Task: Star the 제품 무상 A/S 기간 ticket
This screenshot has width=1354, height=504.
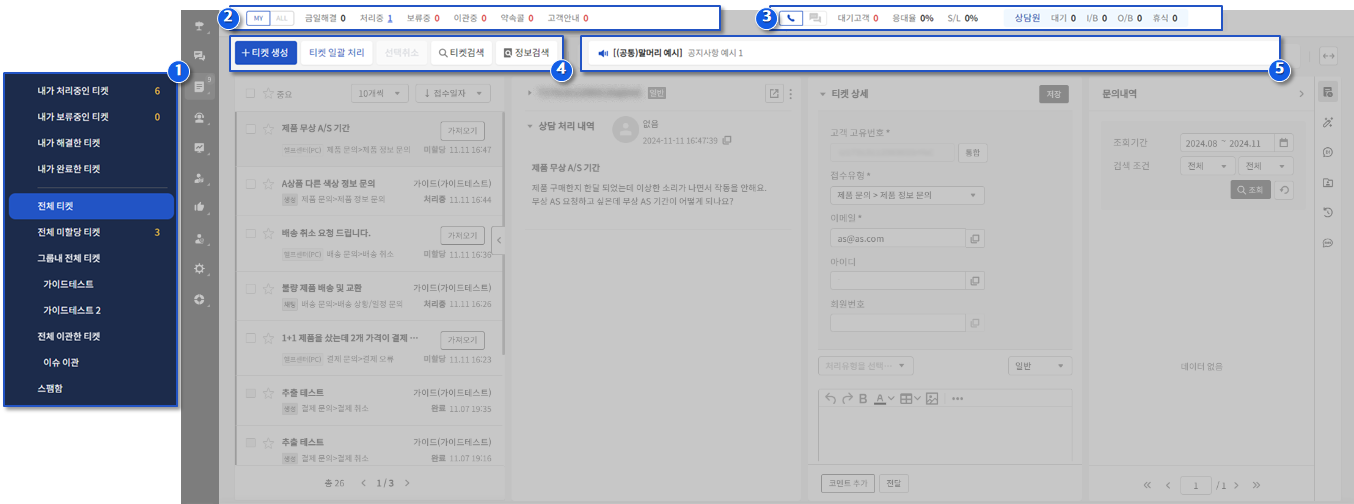Action: click(x=267, y=128)
